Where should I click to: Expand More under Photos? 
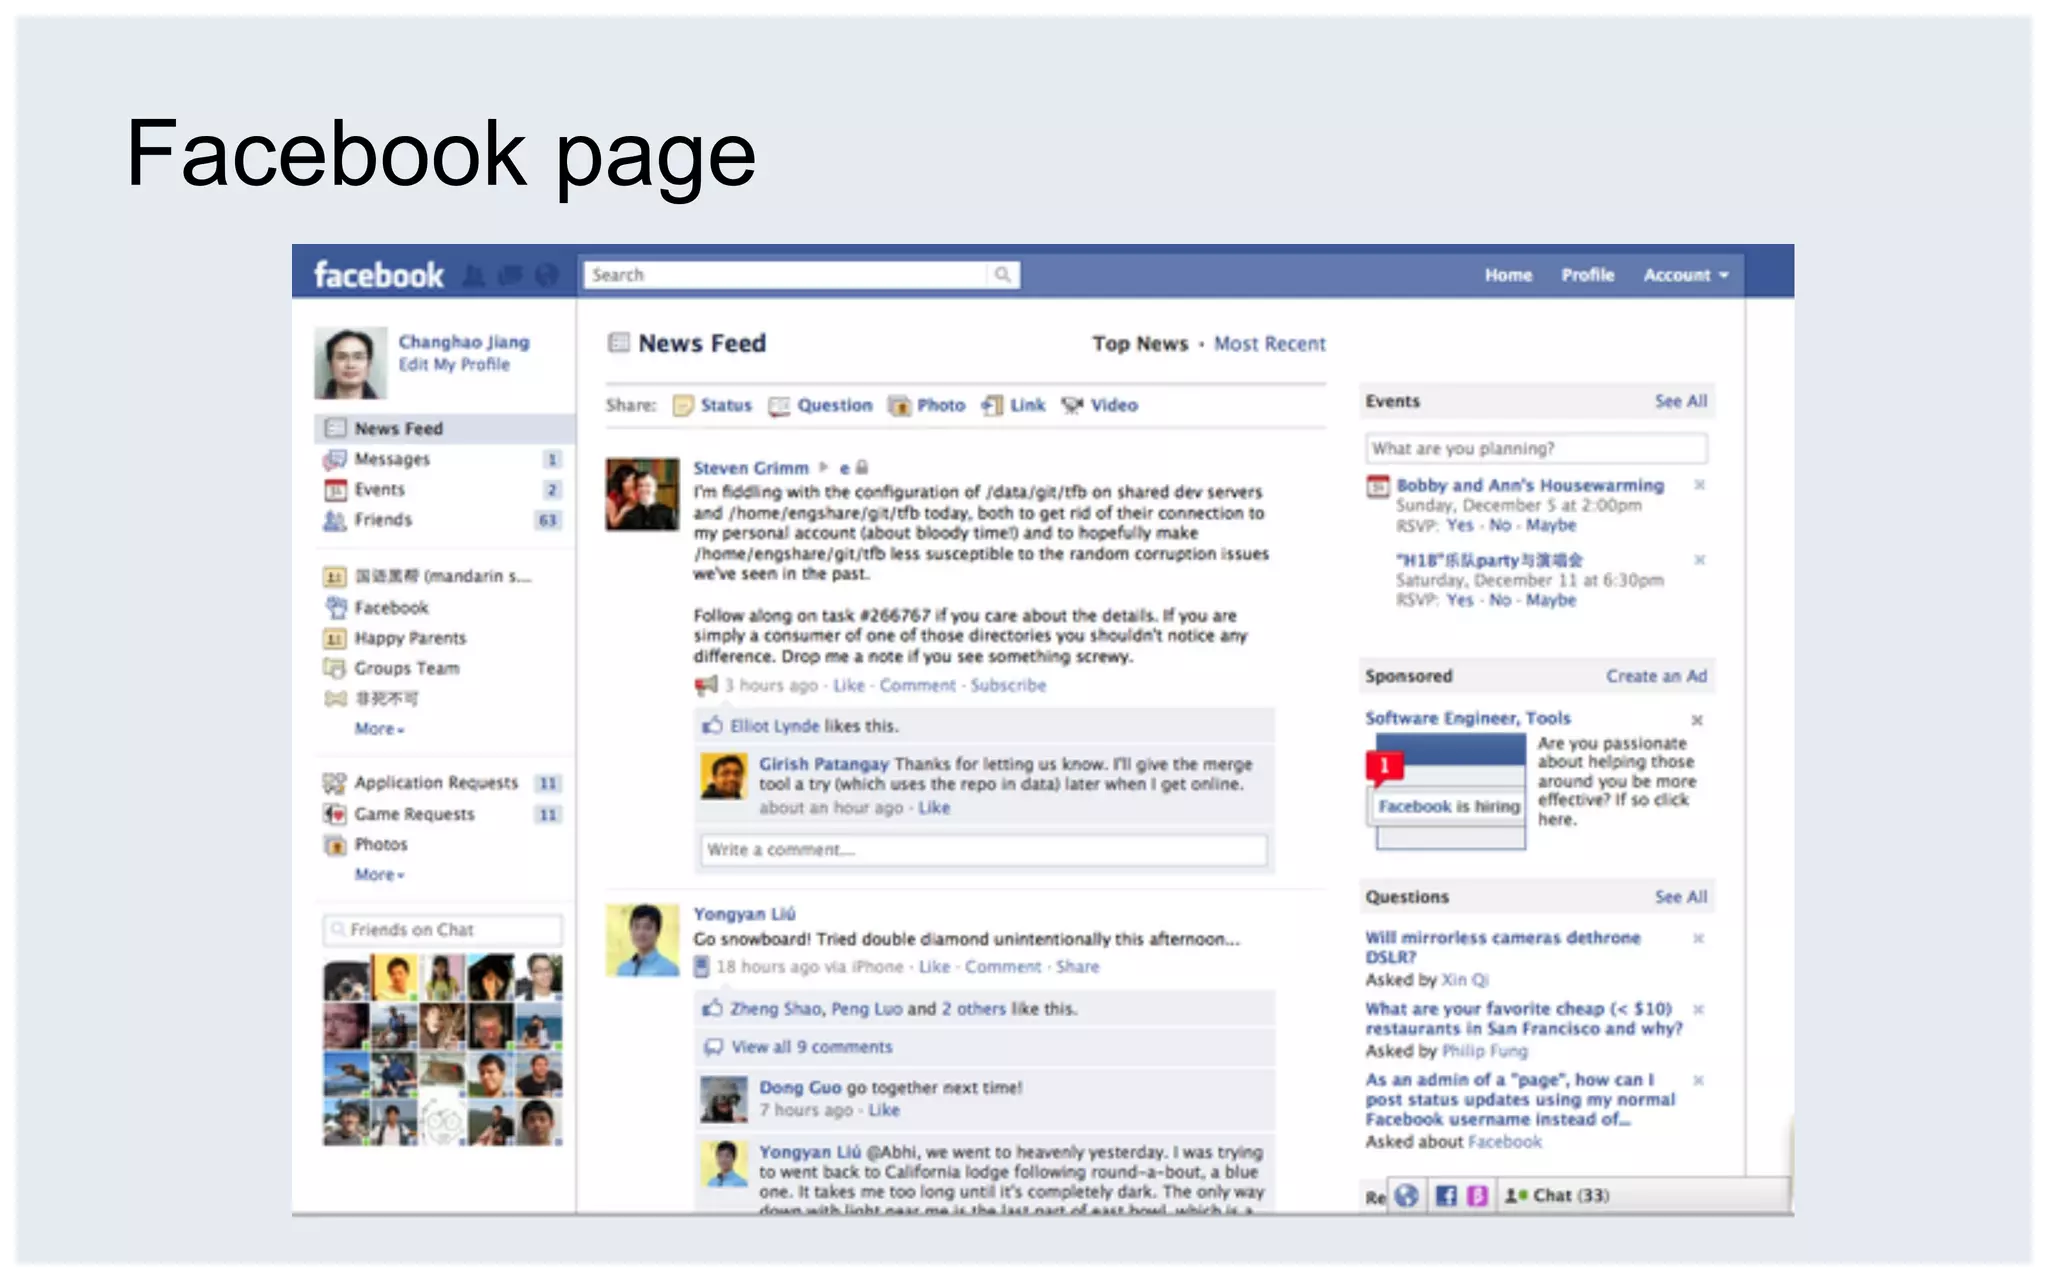point(379,875)
